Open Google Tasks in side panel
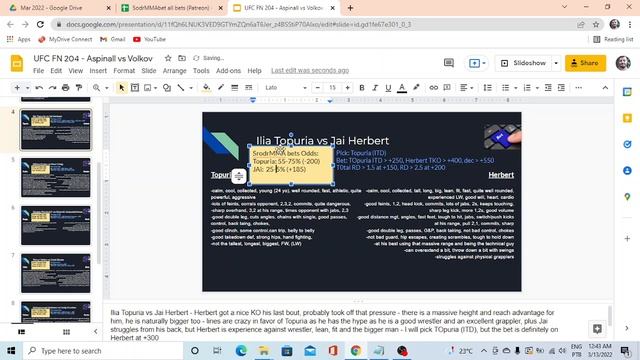This screenshot has height=360, width=640. (627, 144)
